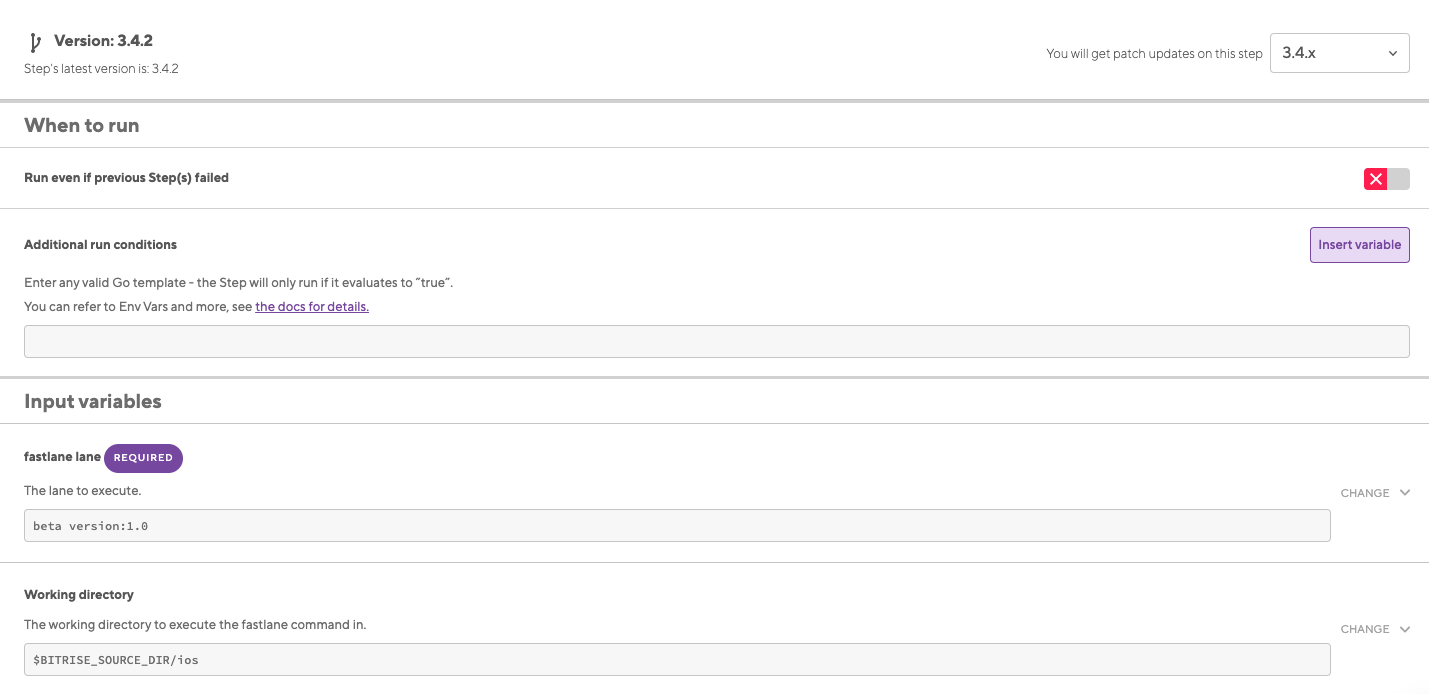Focus the Additional run conditions text field
This screenshot has width=1429, height=694.
tap(716, 341)
